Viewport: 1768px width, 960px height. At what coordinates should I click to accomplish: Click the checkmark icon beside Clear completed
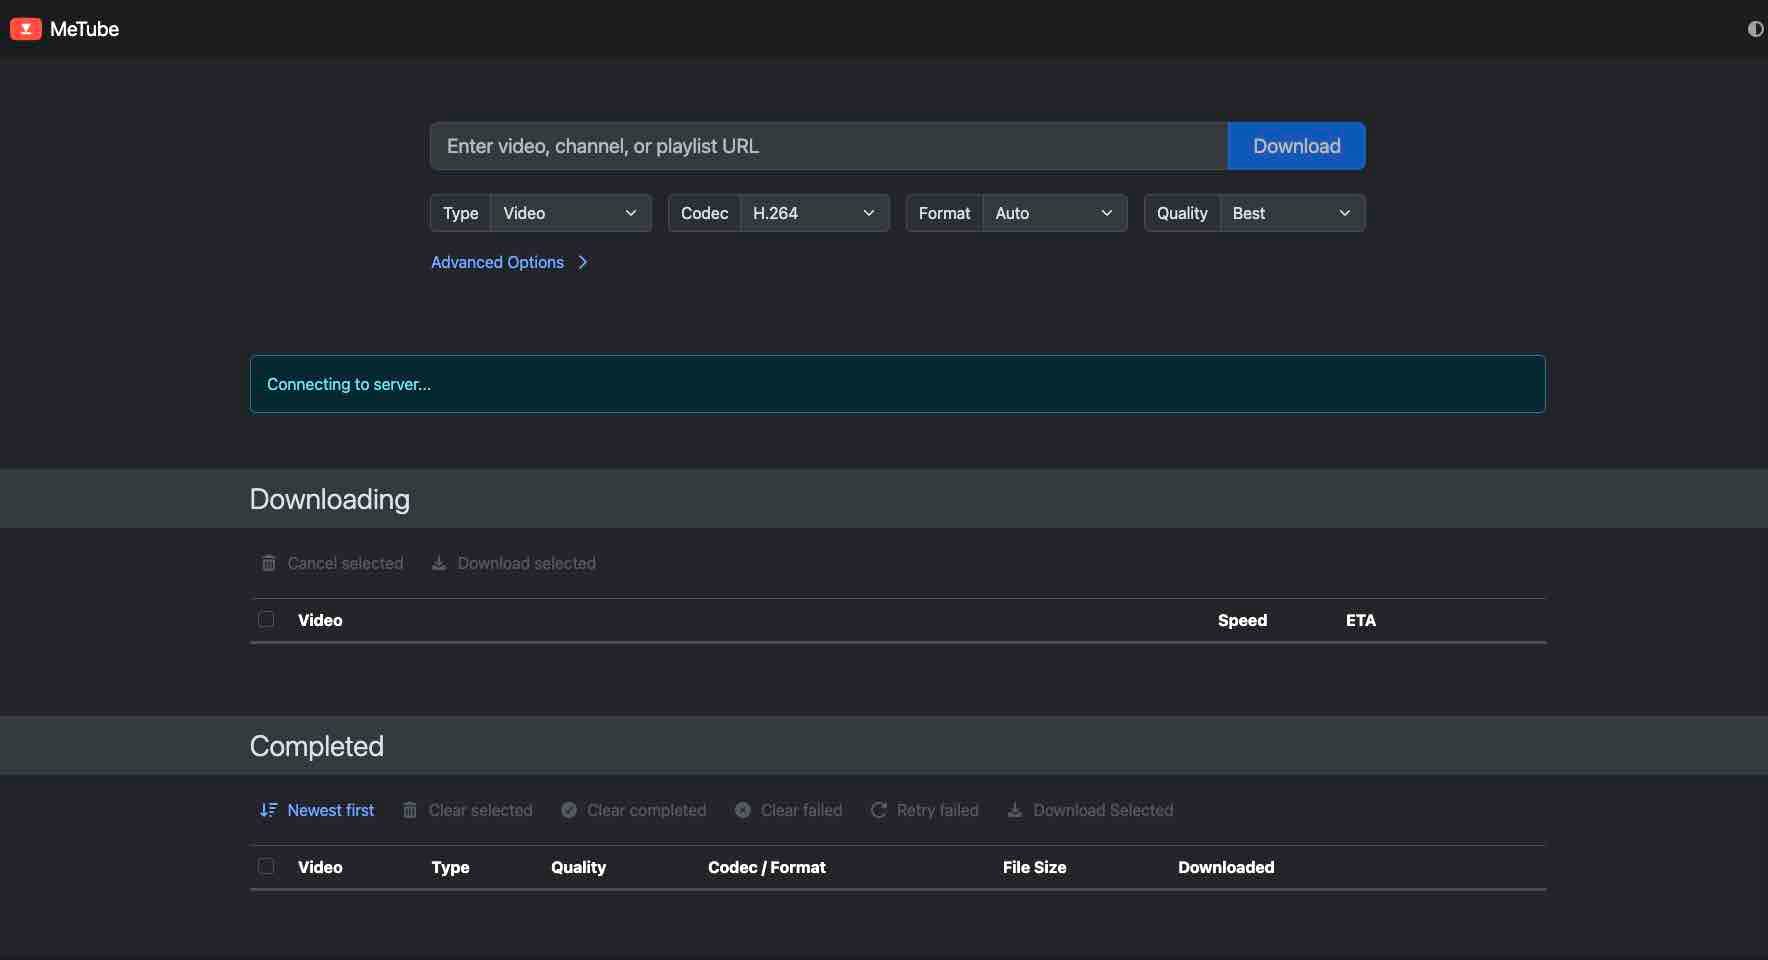[569, 810]
